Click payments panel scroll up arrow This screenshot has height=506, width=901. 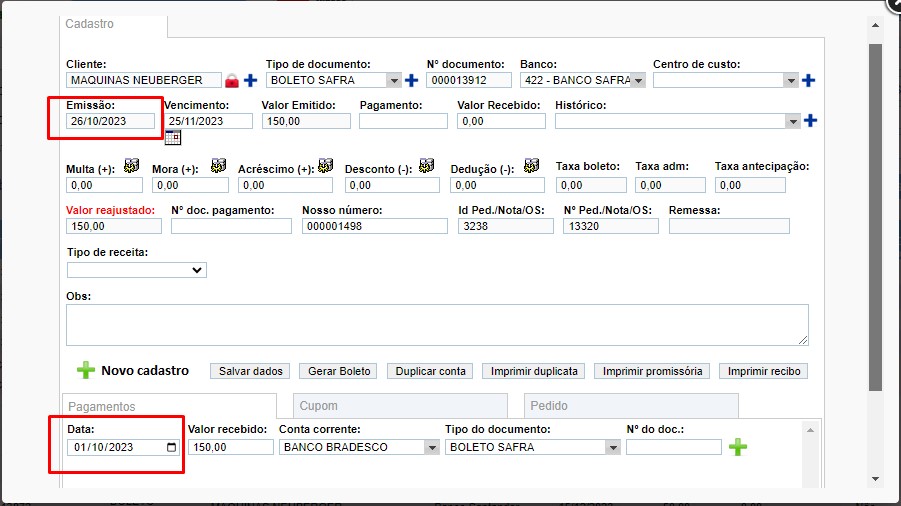pos(810,430)
